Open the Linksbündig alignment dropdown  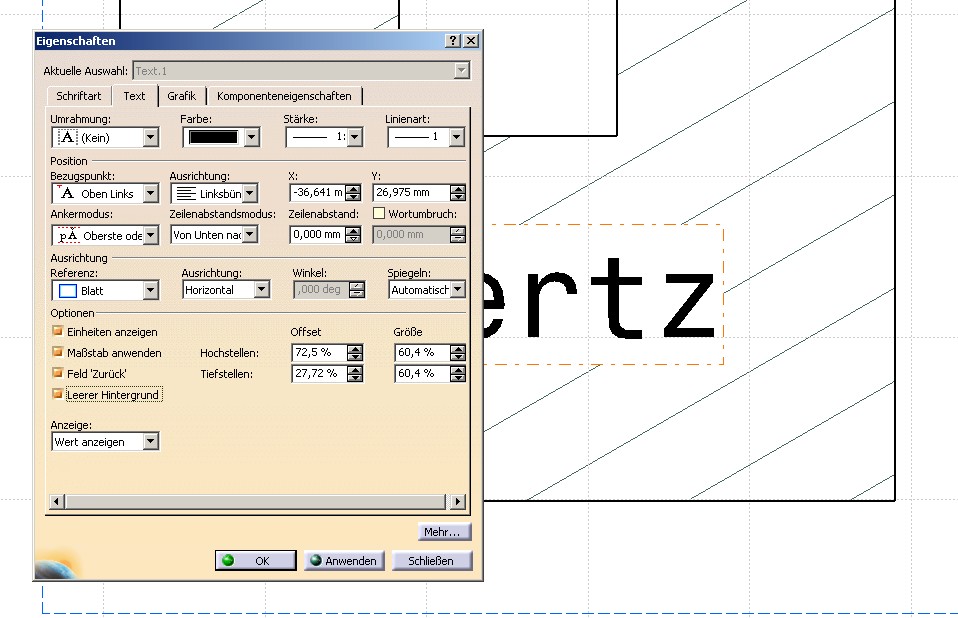point(250,194)
